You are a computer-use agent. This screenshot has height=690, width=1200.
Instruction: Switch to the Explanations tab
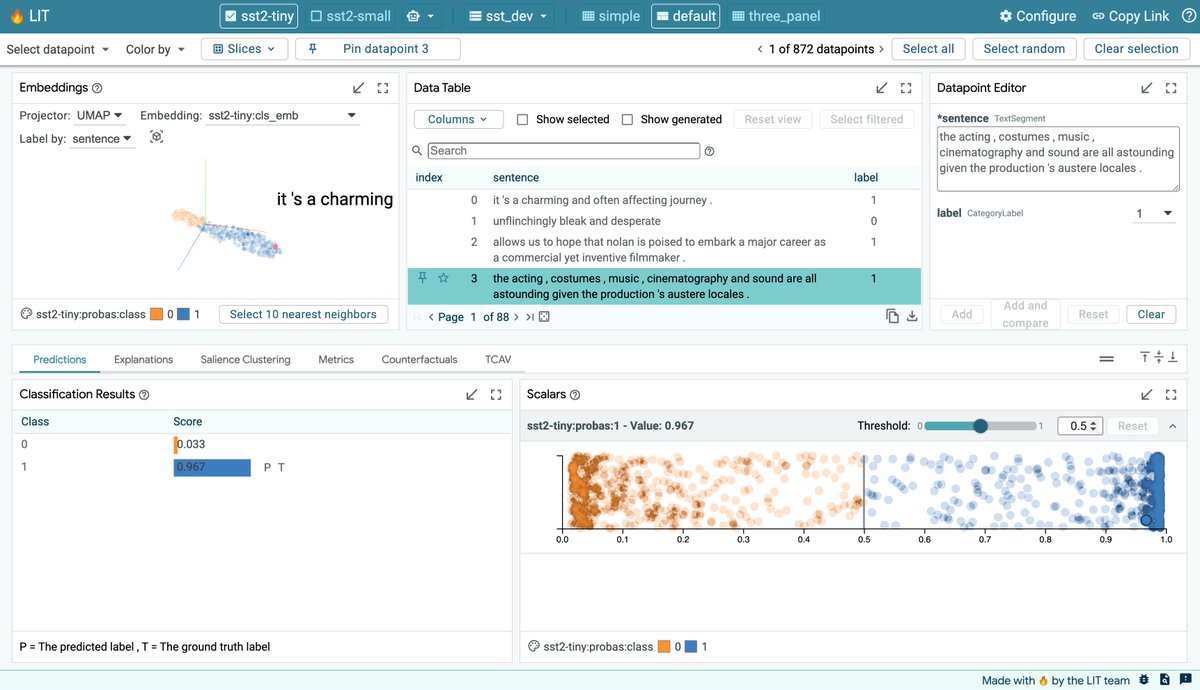143,359
